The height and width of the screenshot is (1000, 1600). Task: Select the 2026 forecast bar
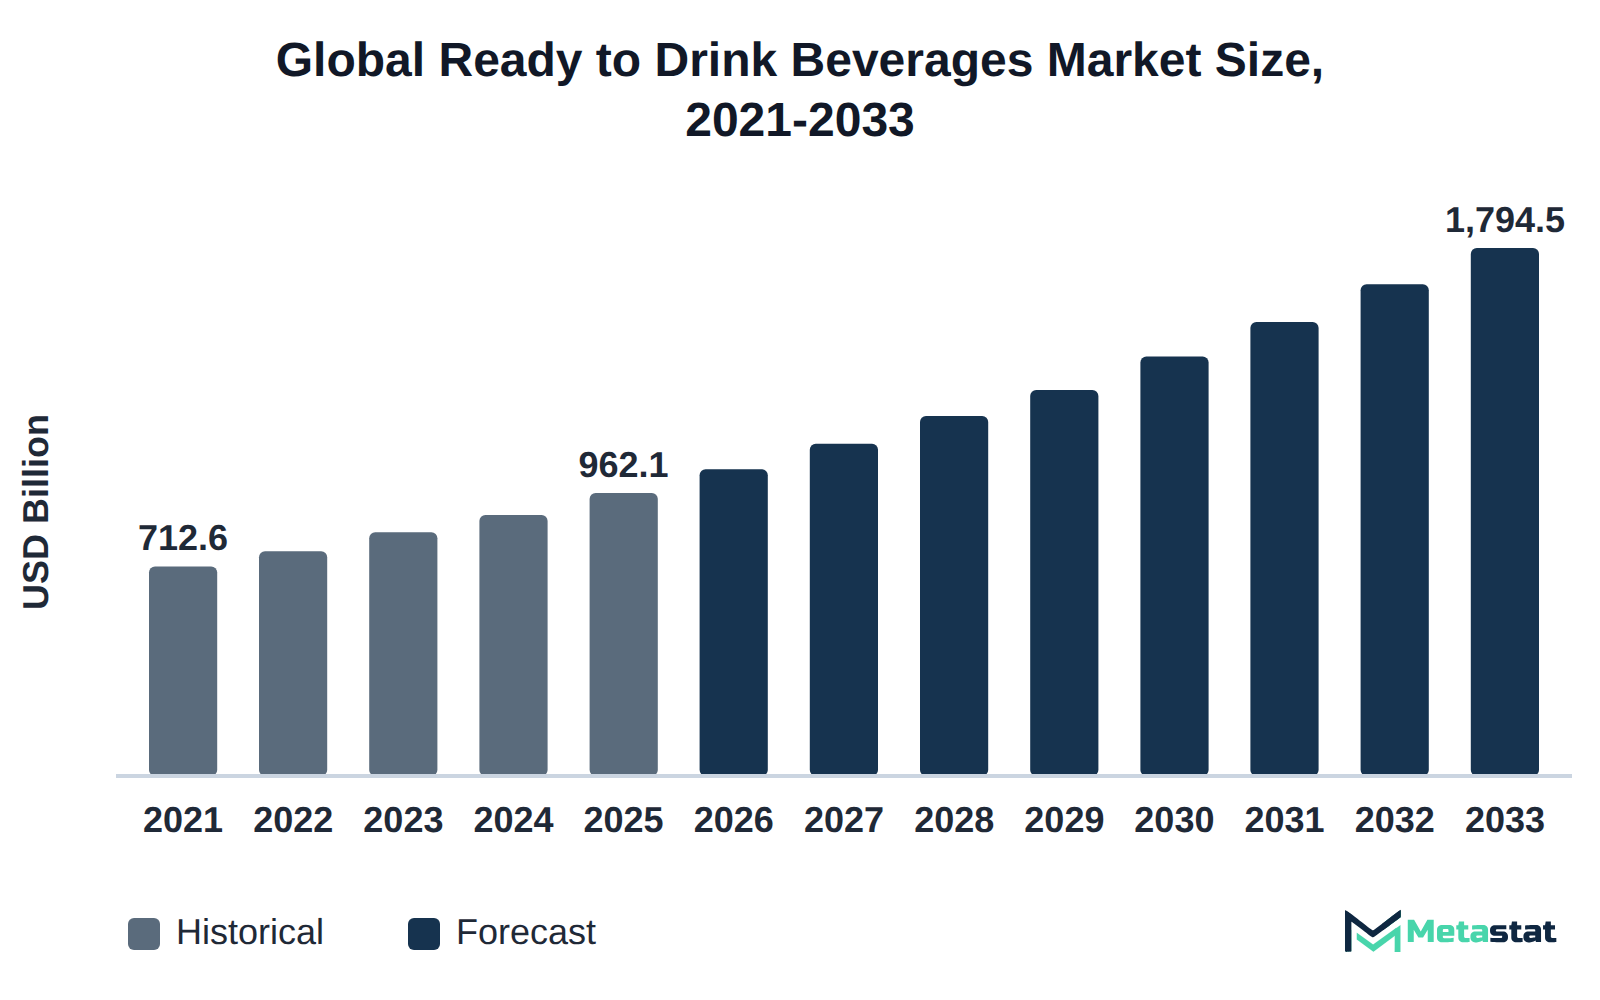coord(734,621)
